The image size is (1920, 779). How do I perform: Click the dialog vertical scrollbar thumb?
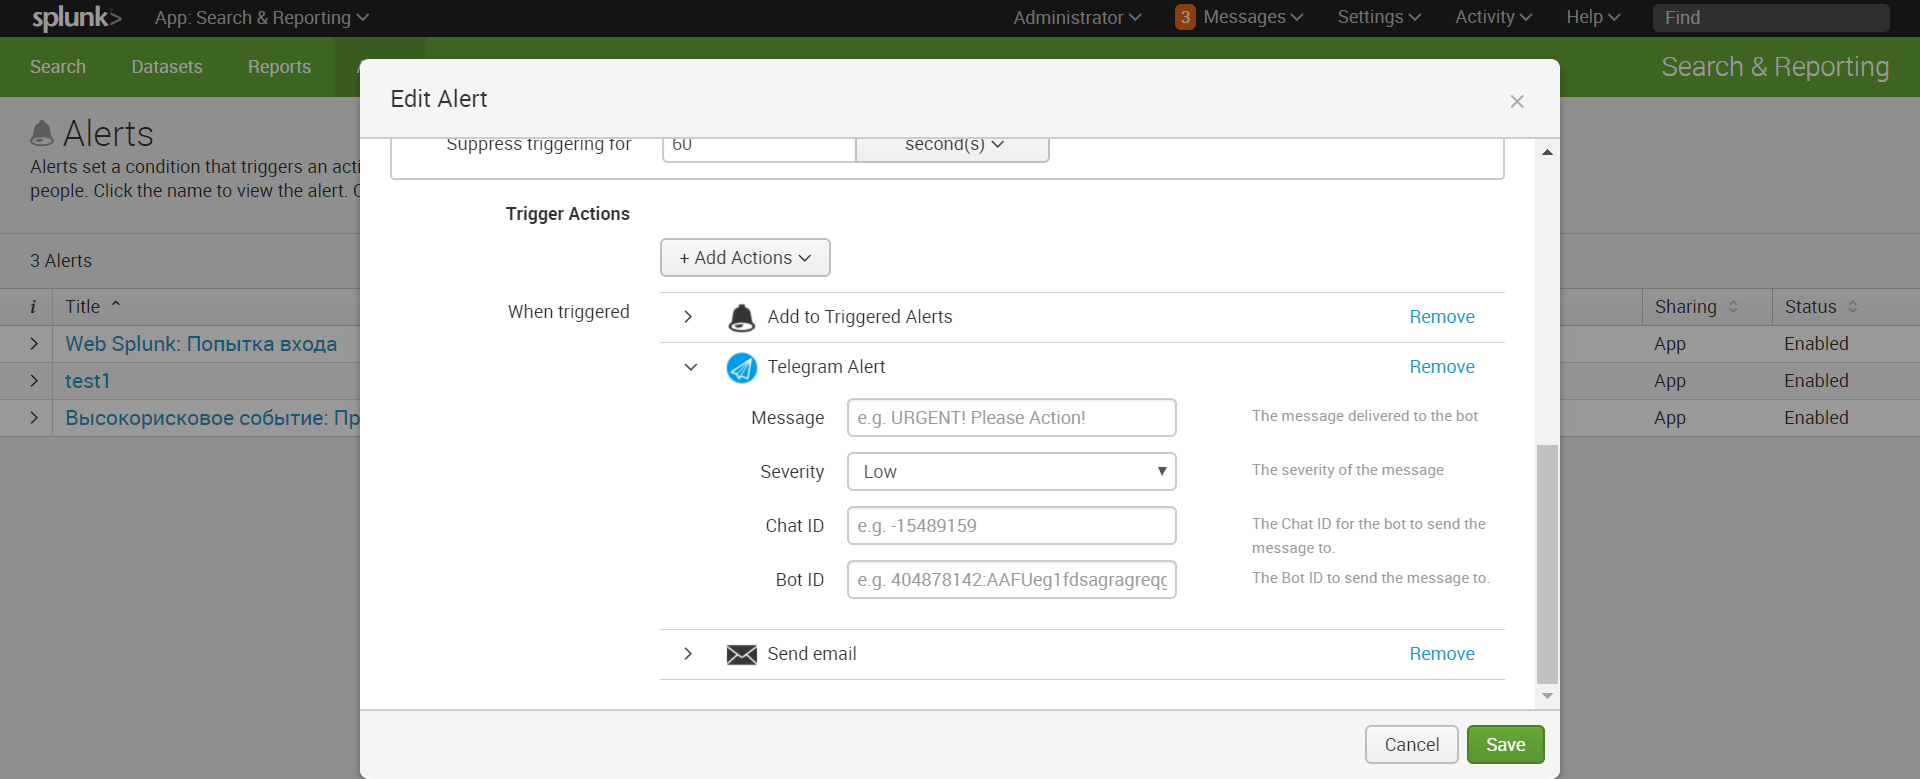pyautogui.click(x=1547, y=563)
